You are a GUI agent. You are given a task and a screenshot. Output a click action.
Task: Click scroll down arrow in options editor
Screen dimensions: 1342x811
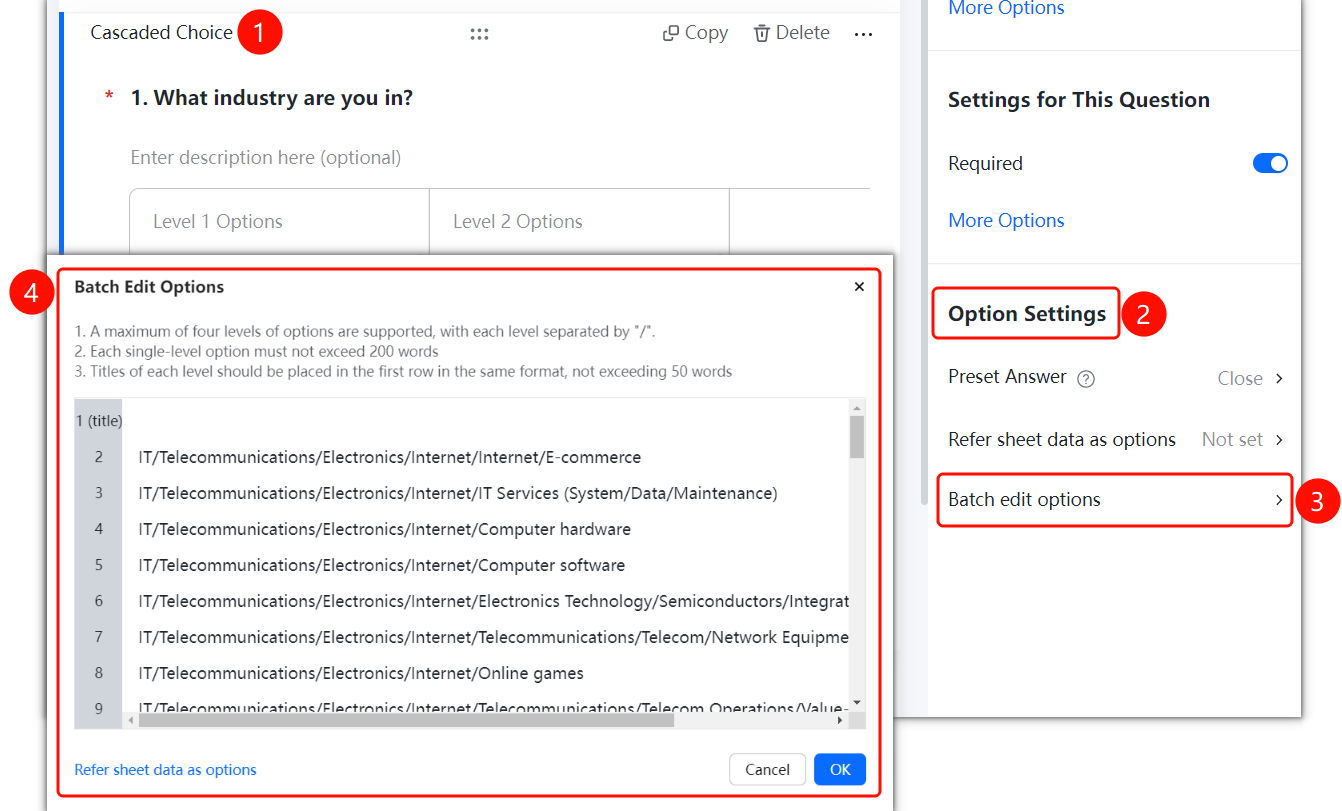click(857, 702)
